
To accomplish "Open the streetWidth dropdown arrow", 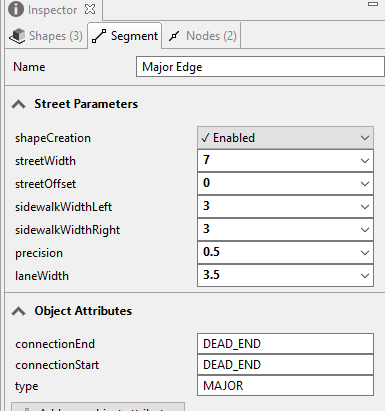I will point(365,161).
